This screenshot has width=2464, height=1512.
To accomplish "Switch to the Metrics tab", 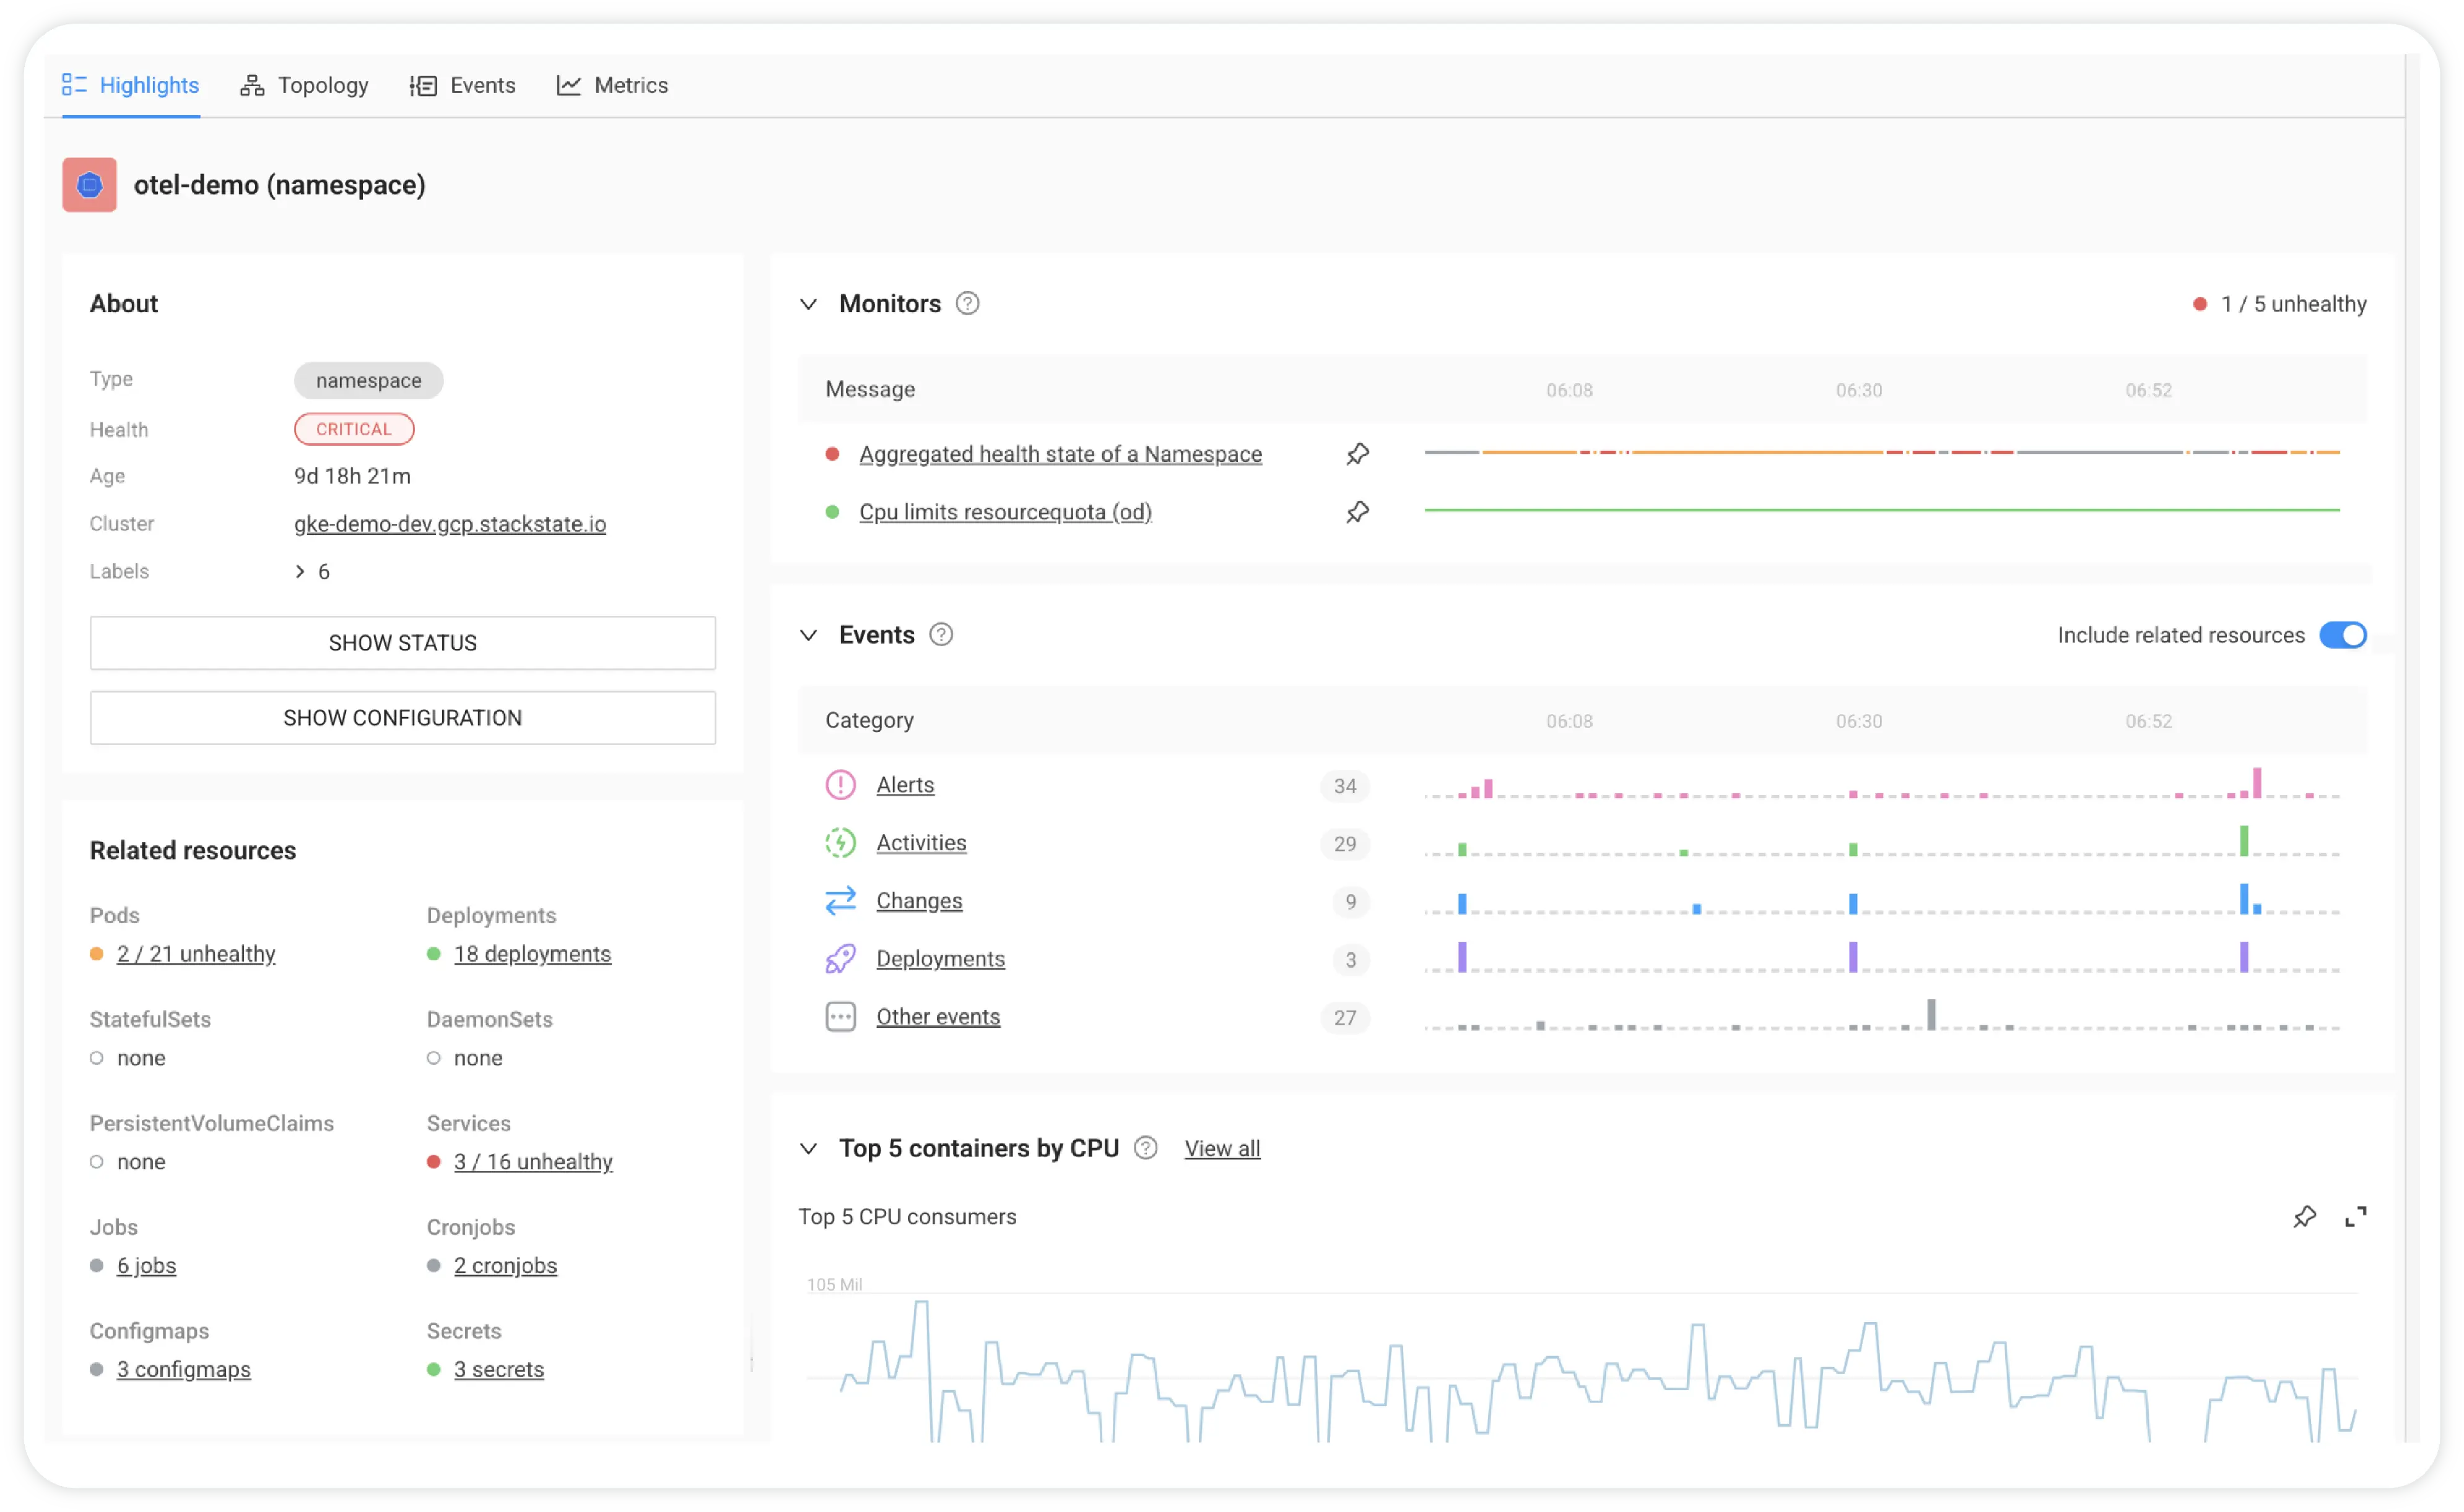I will click(630, 83).
